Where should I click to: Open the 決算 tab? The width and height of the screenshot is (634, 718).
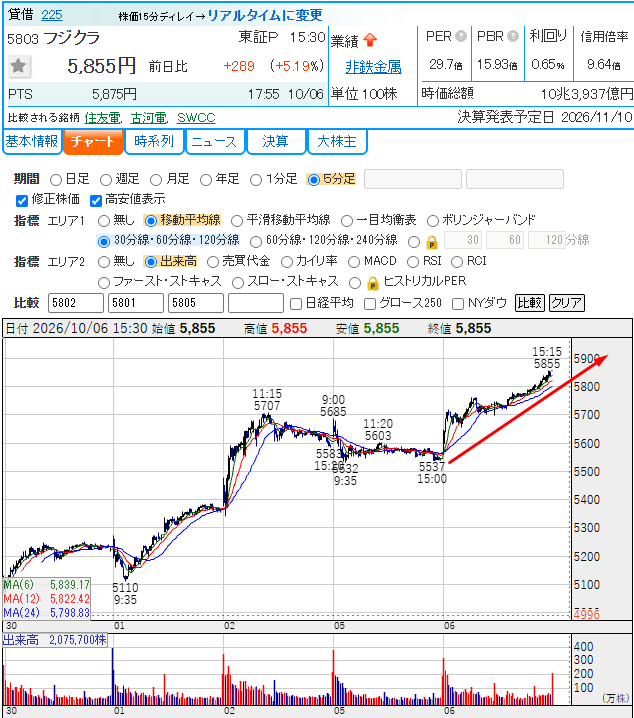pyautogui.click(x=276, y=141)
